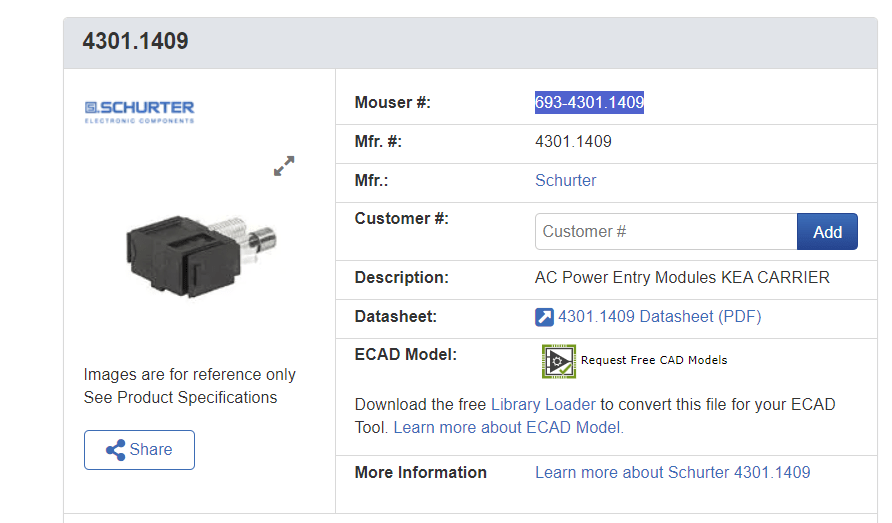Screen dimensions: 892x523
Task: Click the Mfr. # value 4301.1409
Action: (573, 142)
